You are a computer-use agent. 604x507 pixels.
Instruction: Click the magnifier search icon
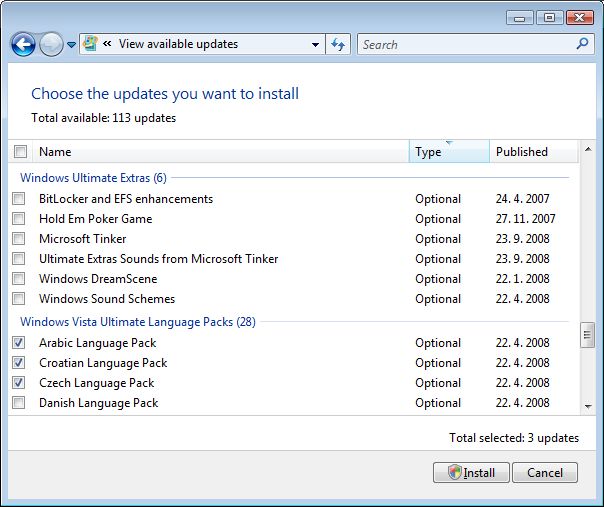click(x=582, y=44)
